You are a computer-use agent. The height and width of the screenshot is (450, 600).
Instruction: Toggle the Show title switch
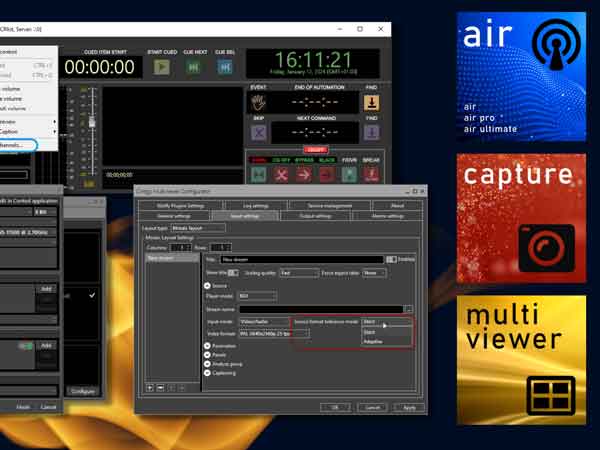coord(233,273)
